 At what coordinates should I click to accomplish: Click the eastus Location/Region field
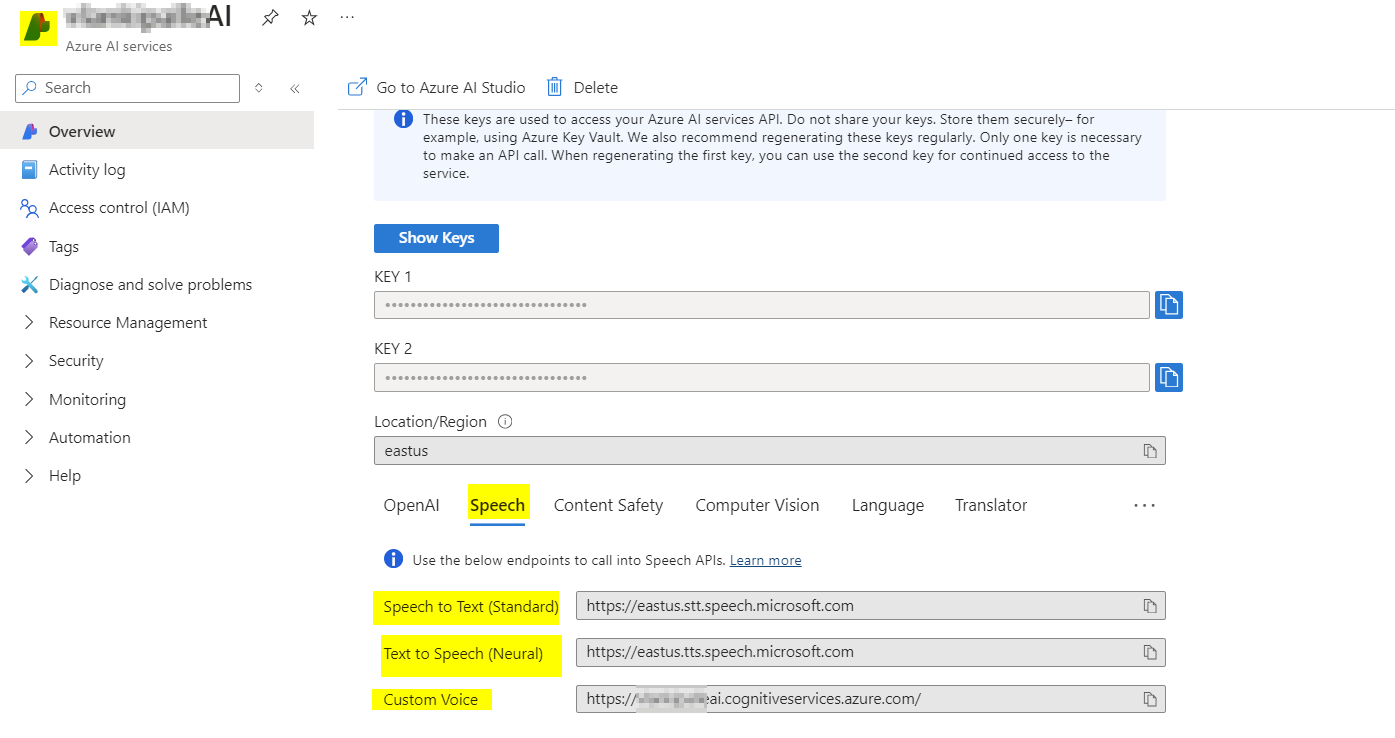[770, 451]
